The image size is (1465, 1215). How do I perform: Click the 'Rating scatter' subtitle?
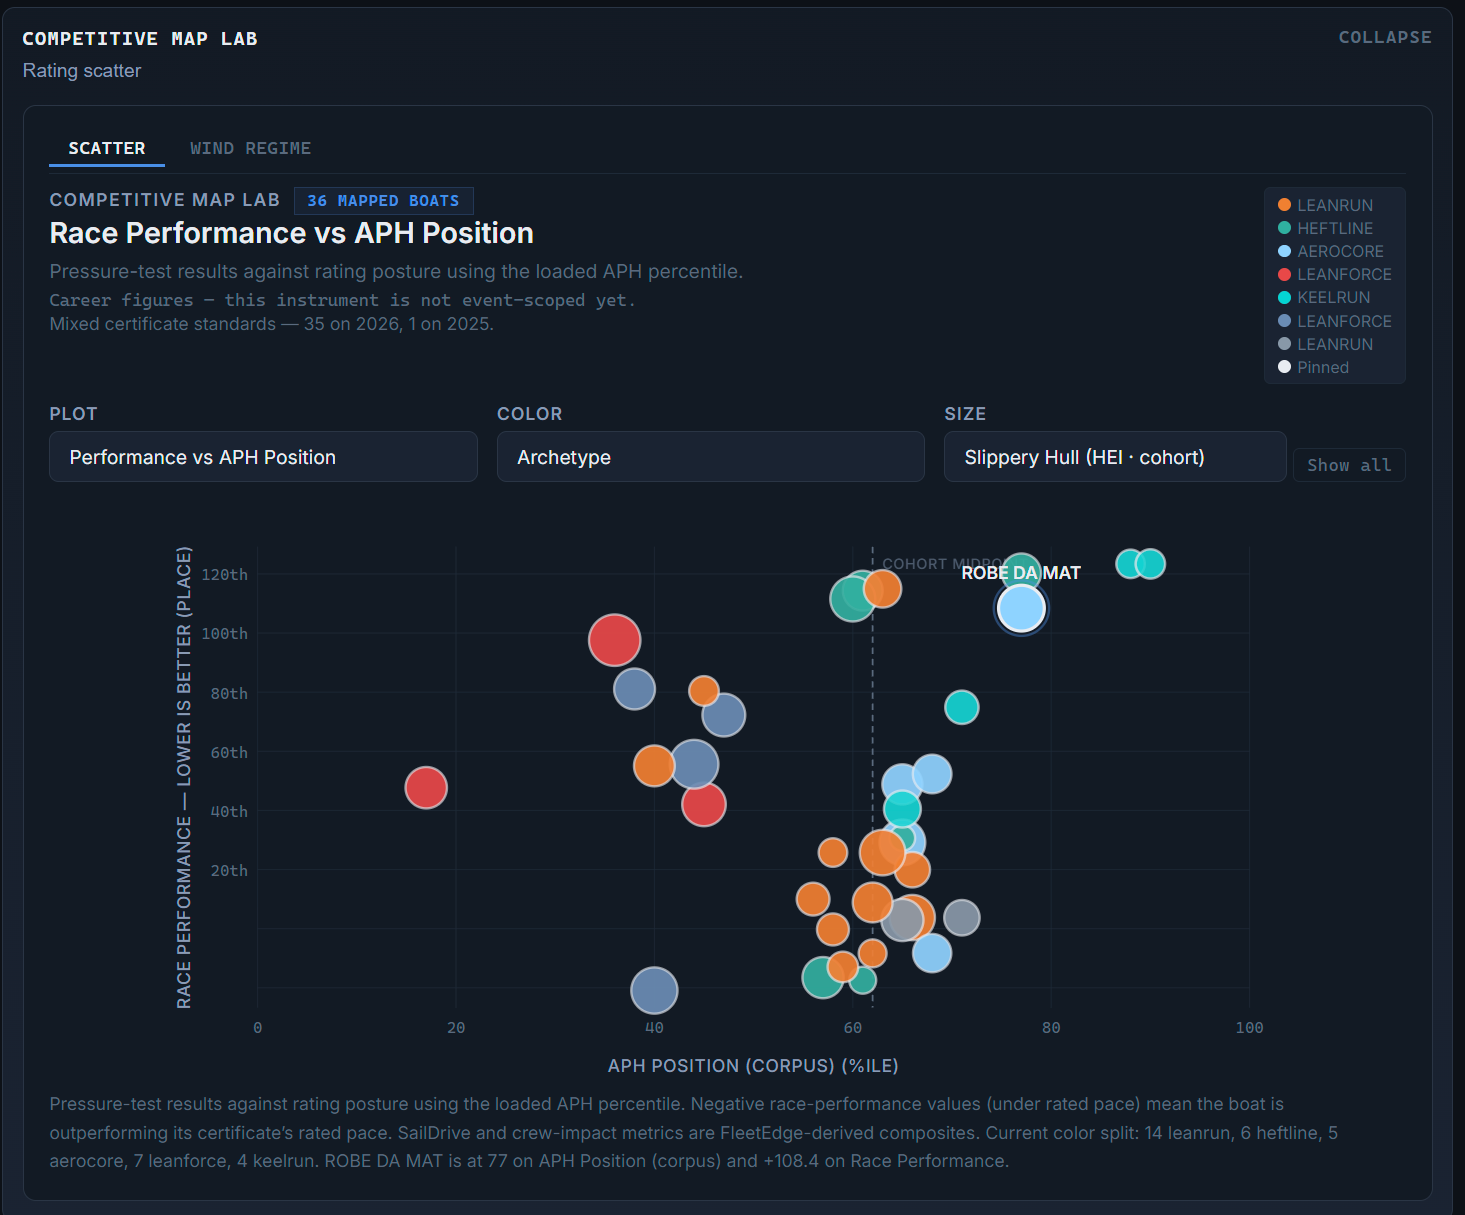(x=82, y=71)
